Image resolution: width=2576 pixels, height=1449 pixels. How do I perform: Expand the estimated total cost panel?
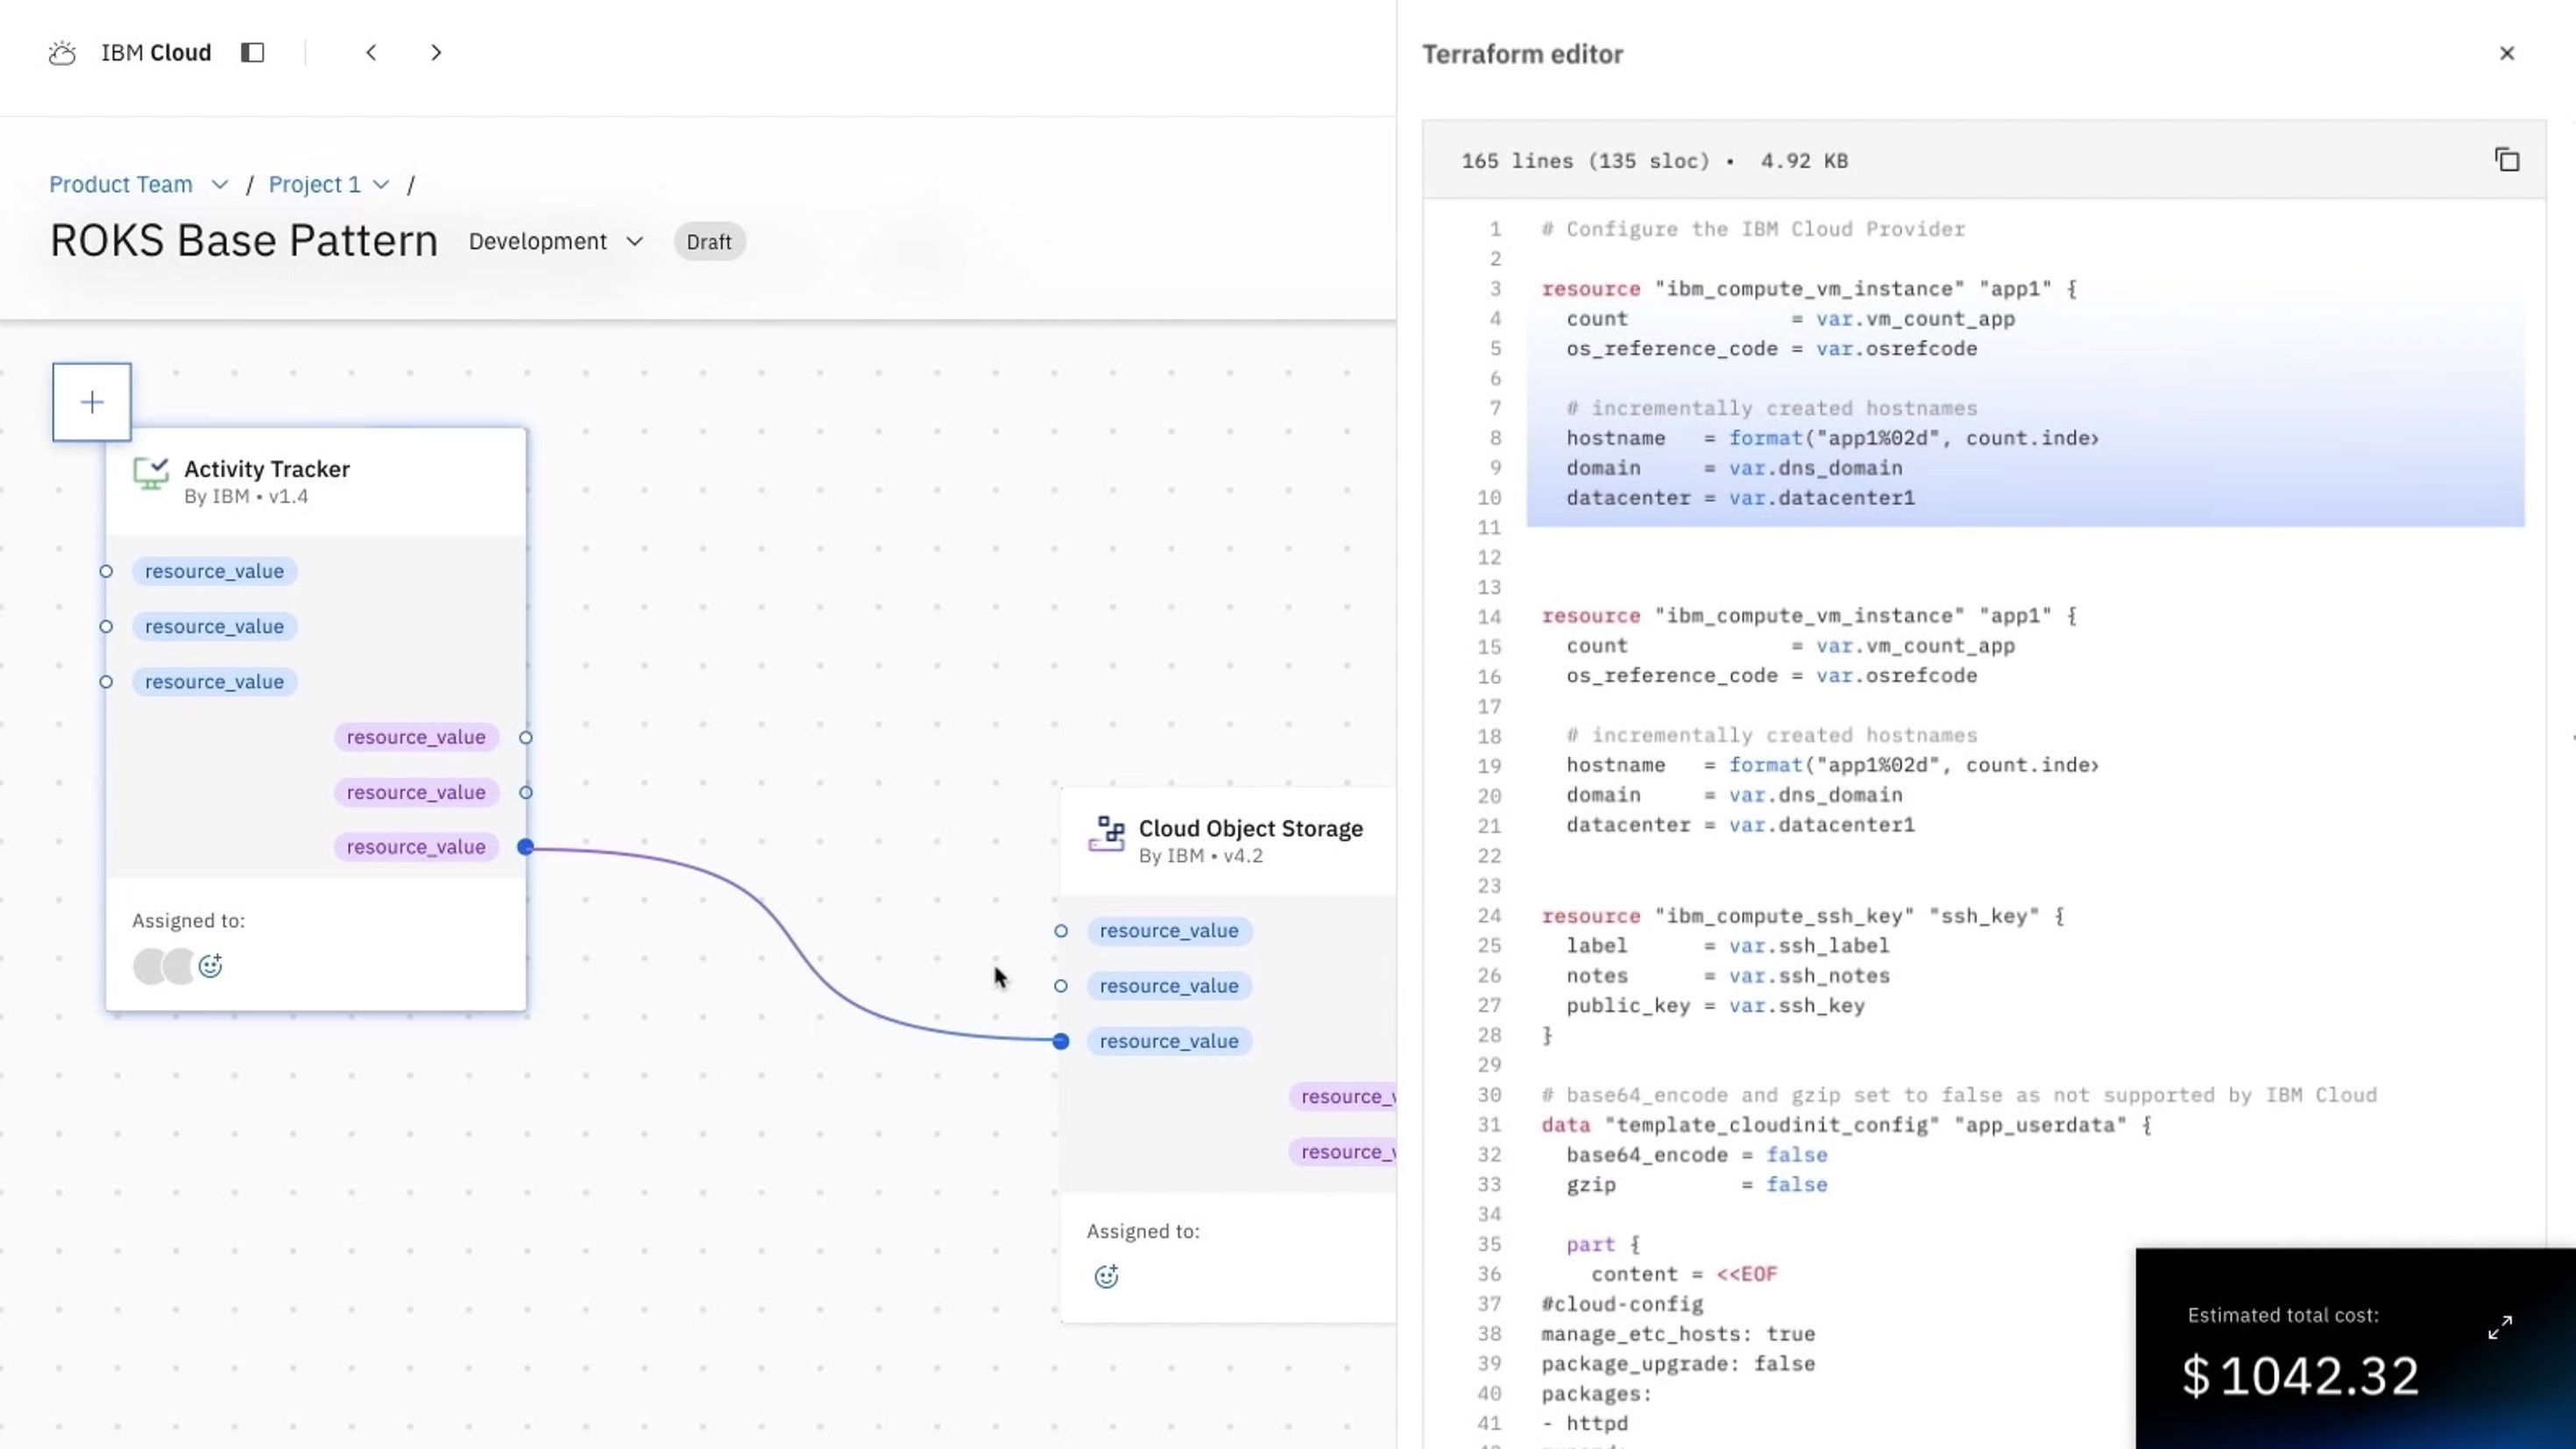click(x=2499, y=1327)
